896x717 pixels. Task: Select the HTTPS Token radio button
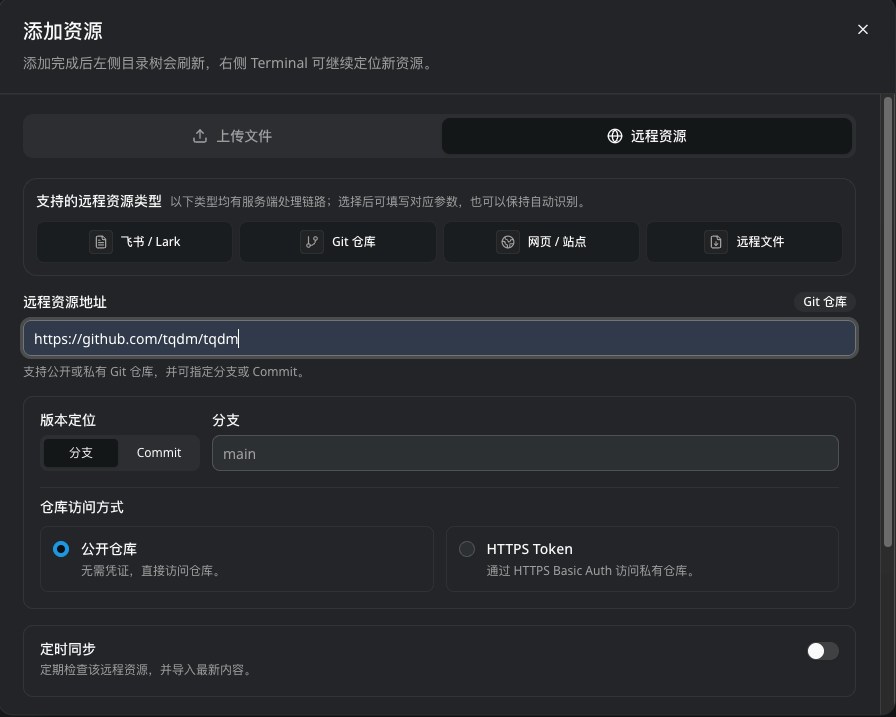coord(467,549)
